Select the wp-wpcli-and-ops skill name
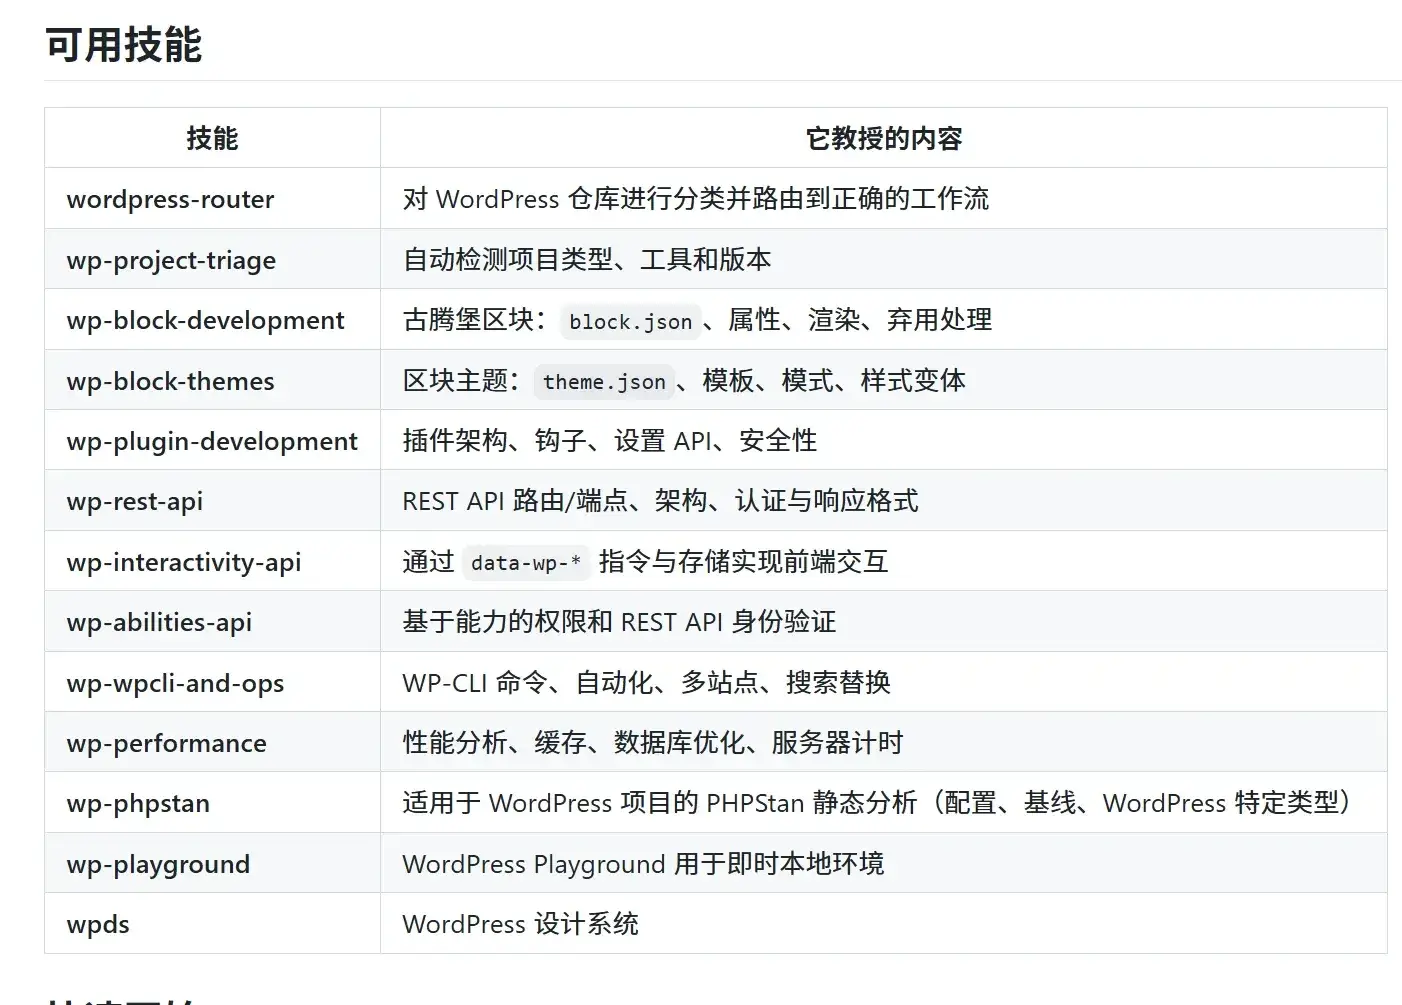This screenshot has width=1402, height=1005. click(175, 683)
